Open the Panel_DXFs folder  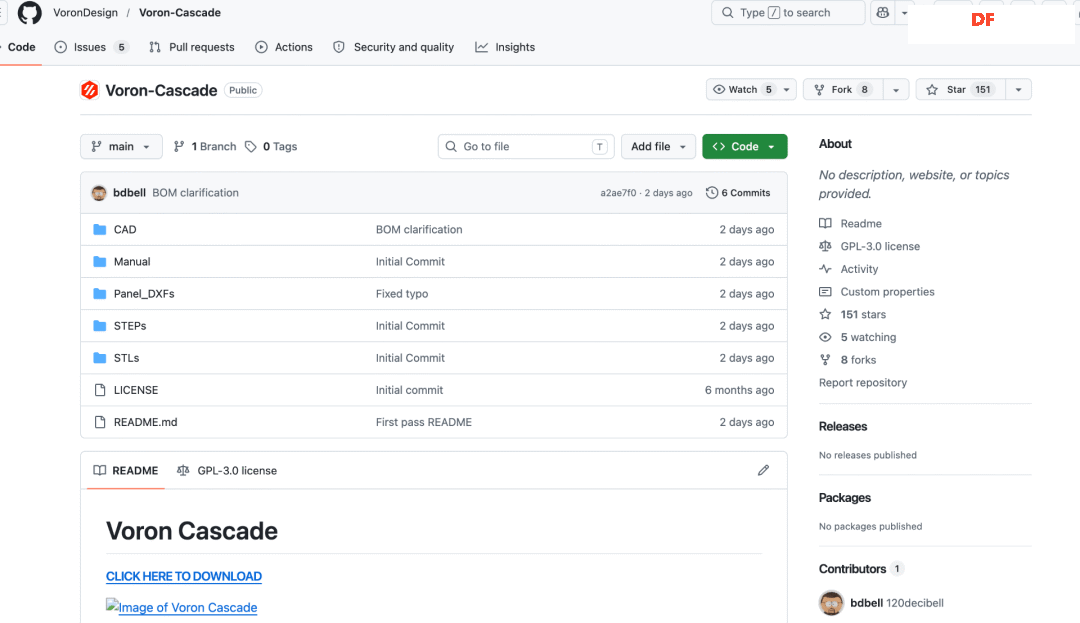144,294
